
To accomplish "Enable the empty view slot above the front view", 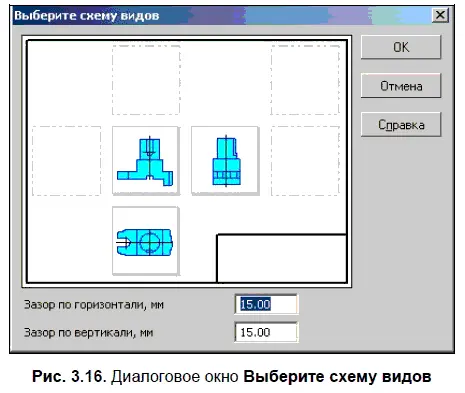I will click(146, 80).
